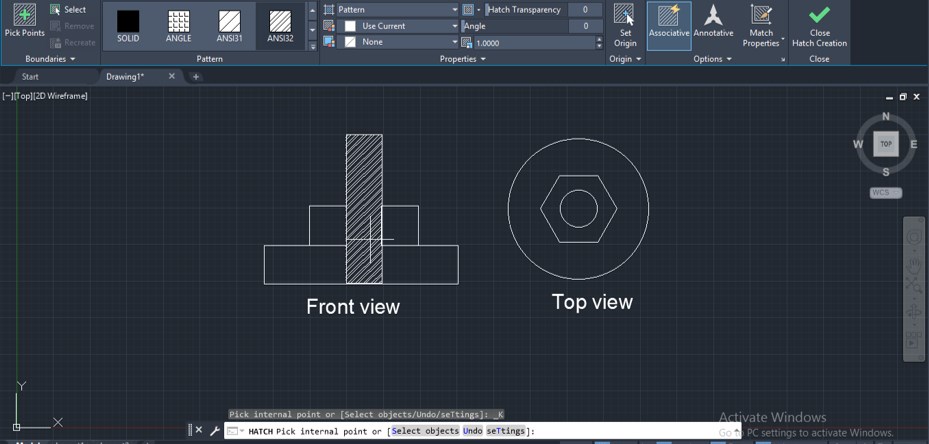Choose the SOLID hatch pattern swatch
The height and width of the screenshot is (444, 929).
point(128,26)
